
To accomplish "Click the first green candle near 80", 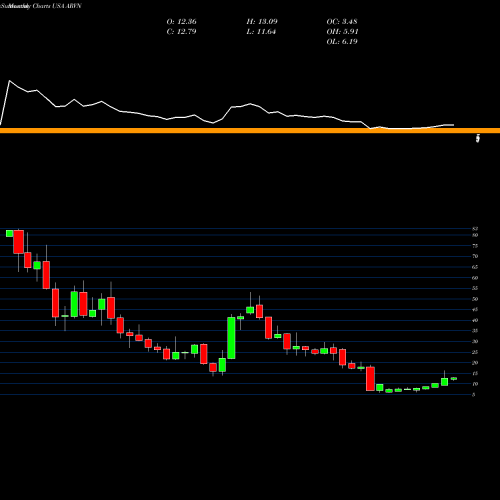I will 9,233.
